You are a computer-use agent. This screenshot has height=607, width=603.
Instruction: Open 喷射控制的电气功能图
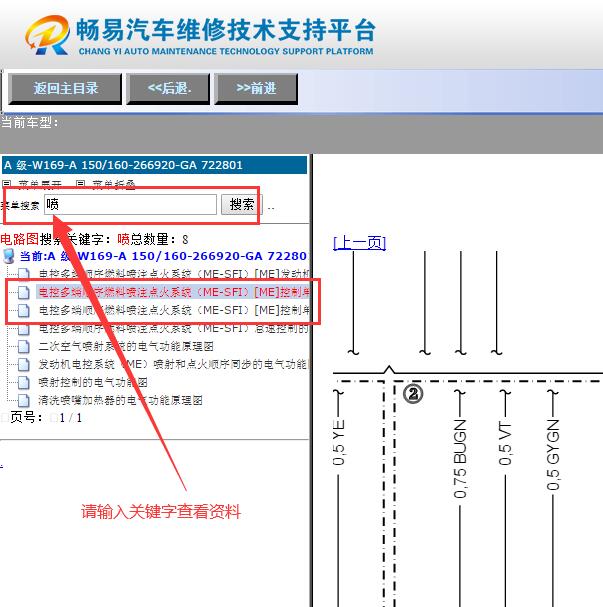[x=93, y=382]
